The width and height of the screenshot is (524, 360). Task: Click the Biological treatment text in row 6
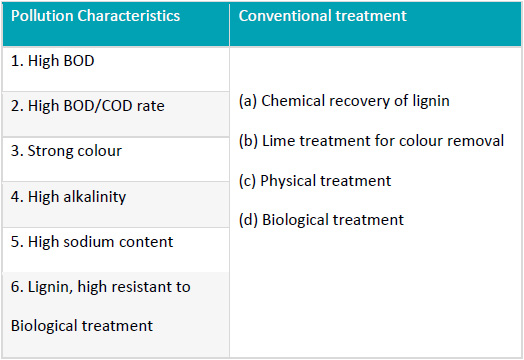tap(82, 326)
